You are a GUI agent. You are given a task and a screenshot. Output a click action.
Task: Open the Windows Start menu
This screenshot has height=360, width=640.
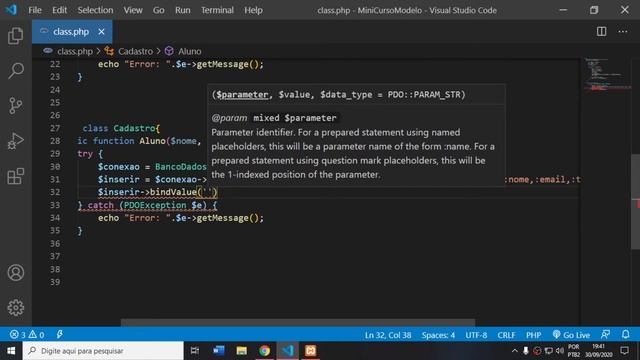(x=11, y=351)
